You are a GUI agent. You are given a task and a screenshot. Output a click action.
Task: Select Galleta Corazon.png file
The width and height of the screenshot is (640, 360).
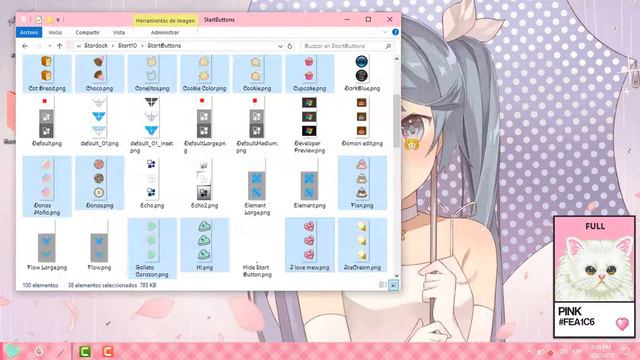pyautogui.click(x=152, y=248)
